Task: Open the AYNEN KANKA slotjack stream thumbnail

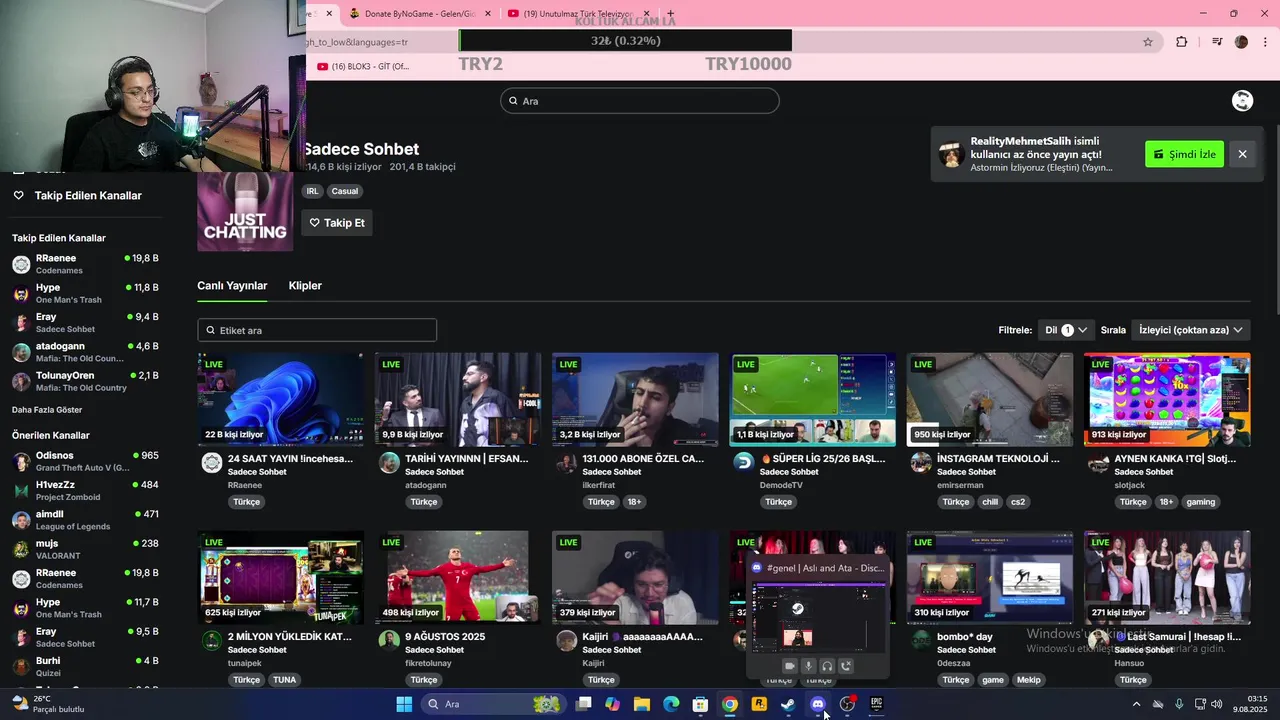Action: 1167,399
